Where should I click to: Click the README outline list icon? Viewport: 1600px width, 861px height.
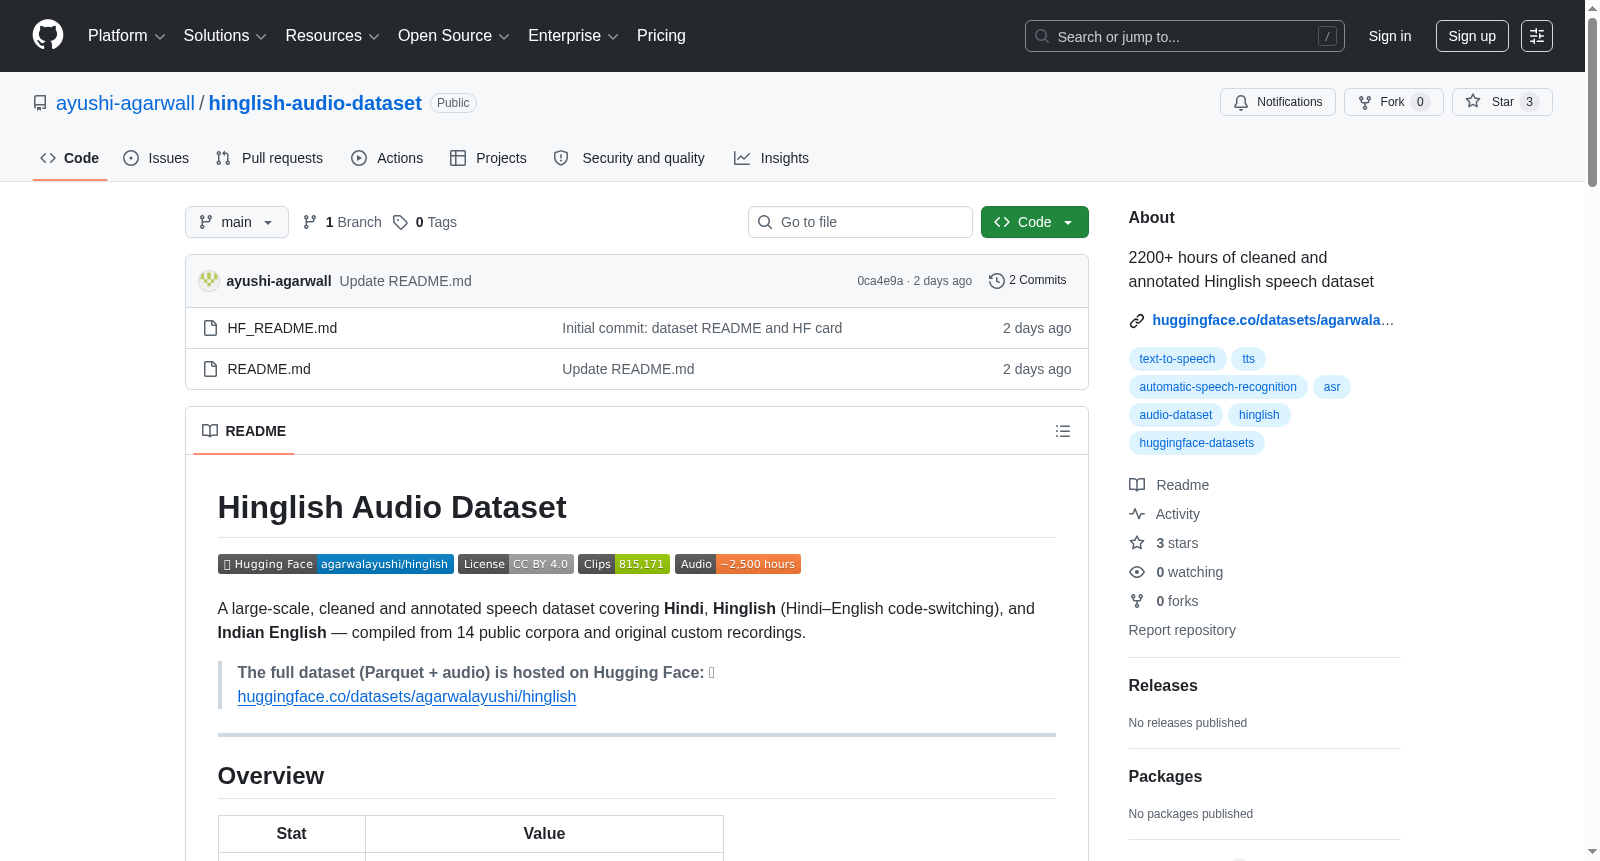point(1063,431)
